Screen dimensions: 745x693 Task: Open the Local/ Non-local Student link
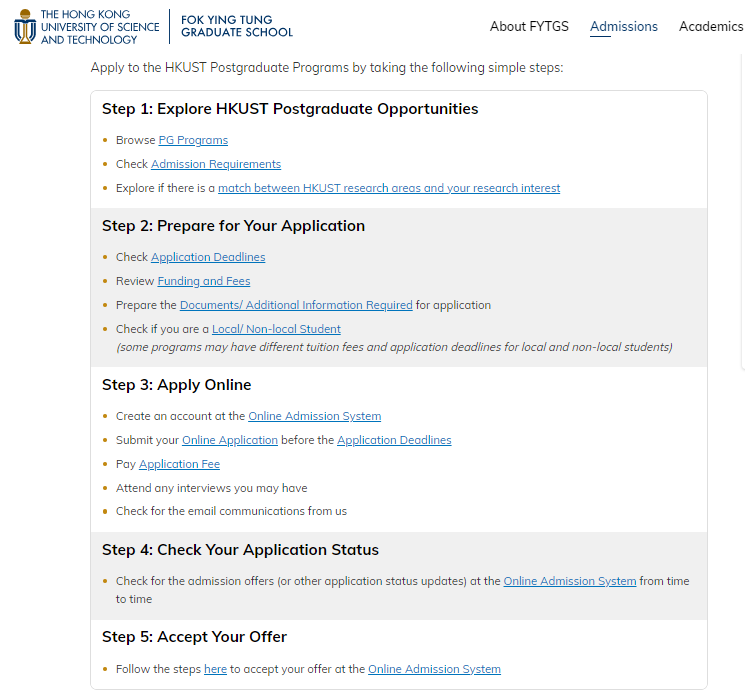pos(276,329)
